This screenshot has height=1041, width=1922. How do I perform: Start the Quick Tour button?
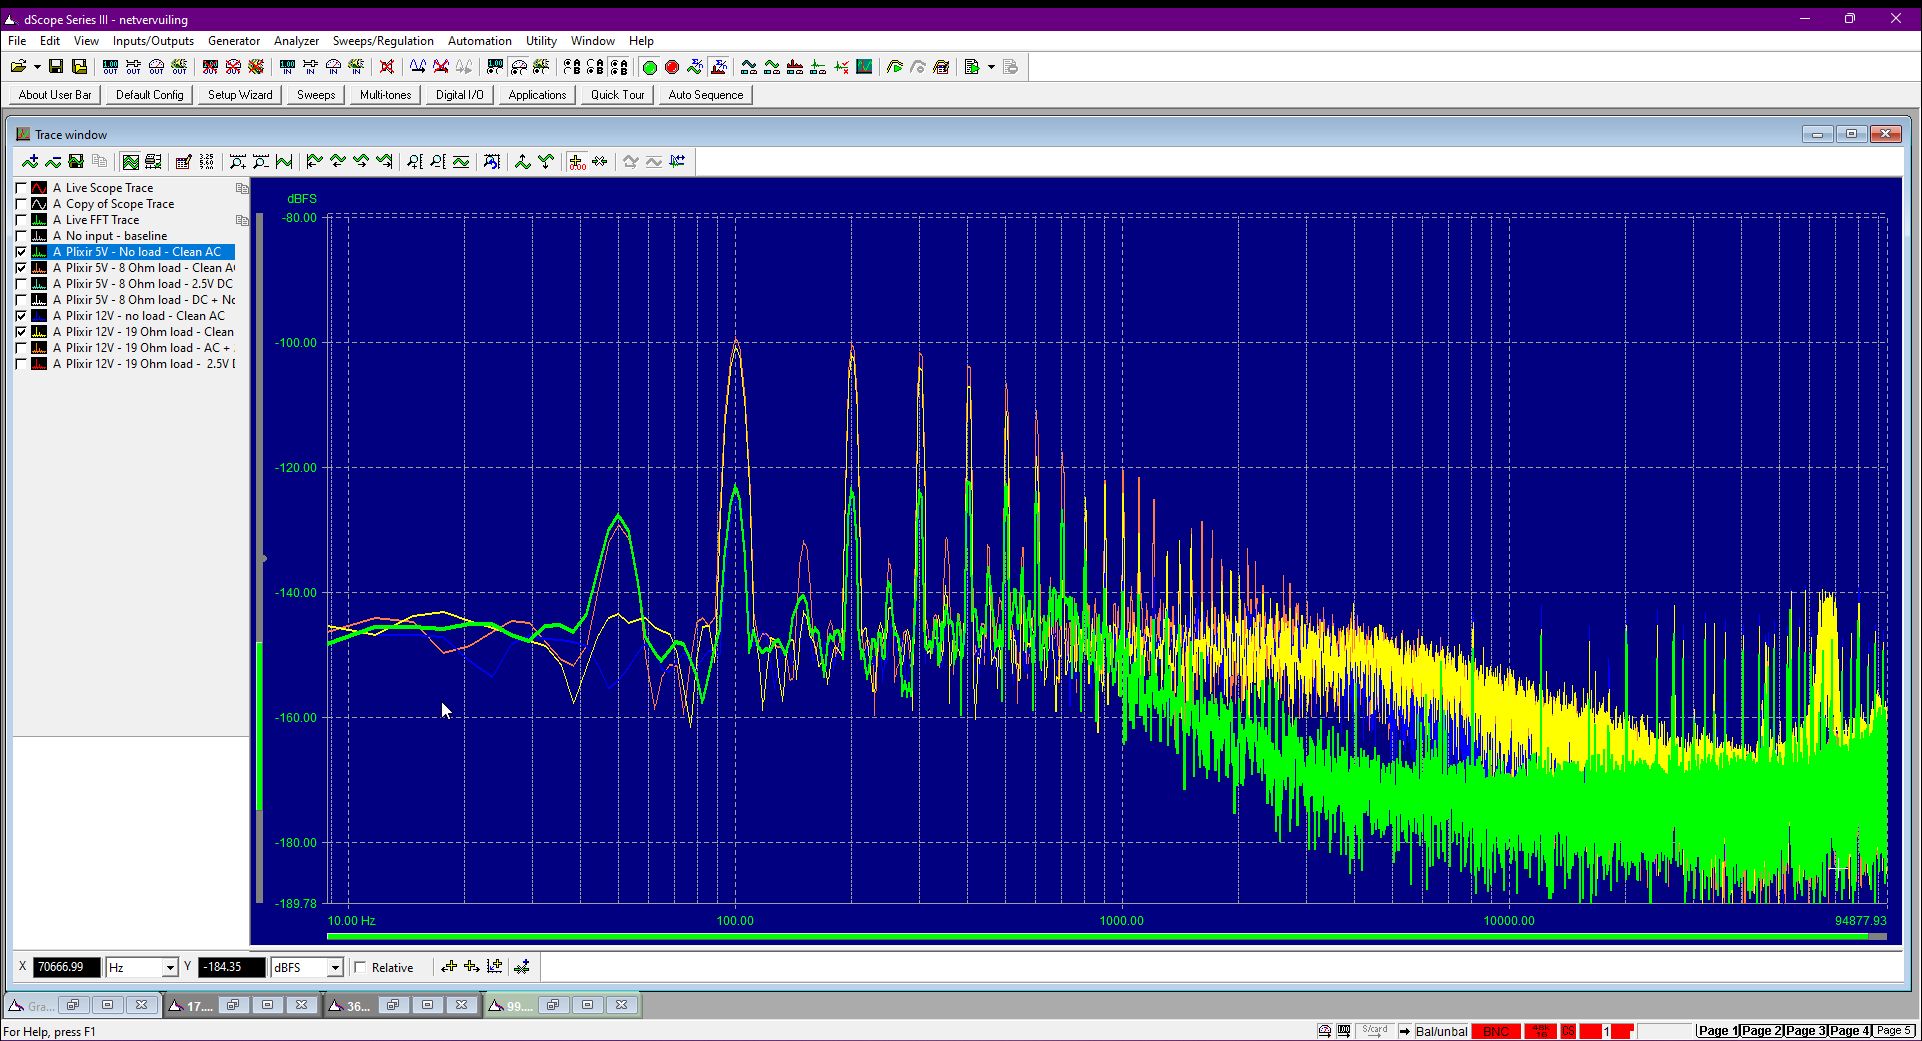pyautogui.click(x=617, y=95)
